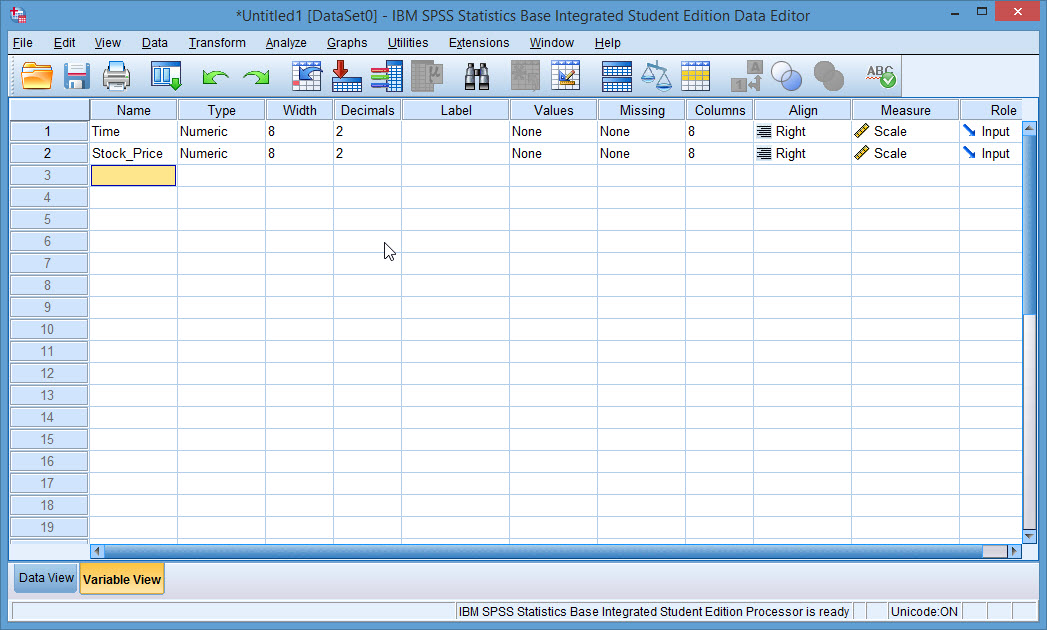1047x630 pixels.
Task: Click the Print toolbar icon
Action: [116, 75]
